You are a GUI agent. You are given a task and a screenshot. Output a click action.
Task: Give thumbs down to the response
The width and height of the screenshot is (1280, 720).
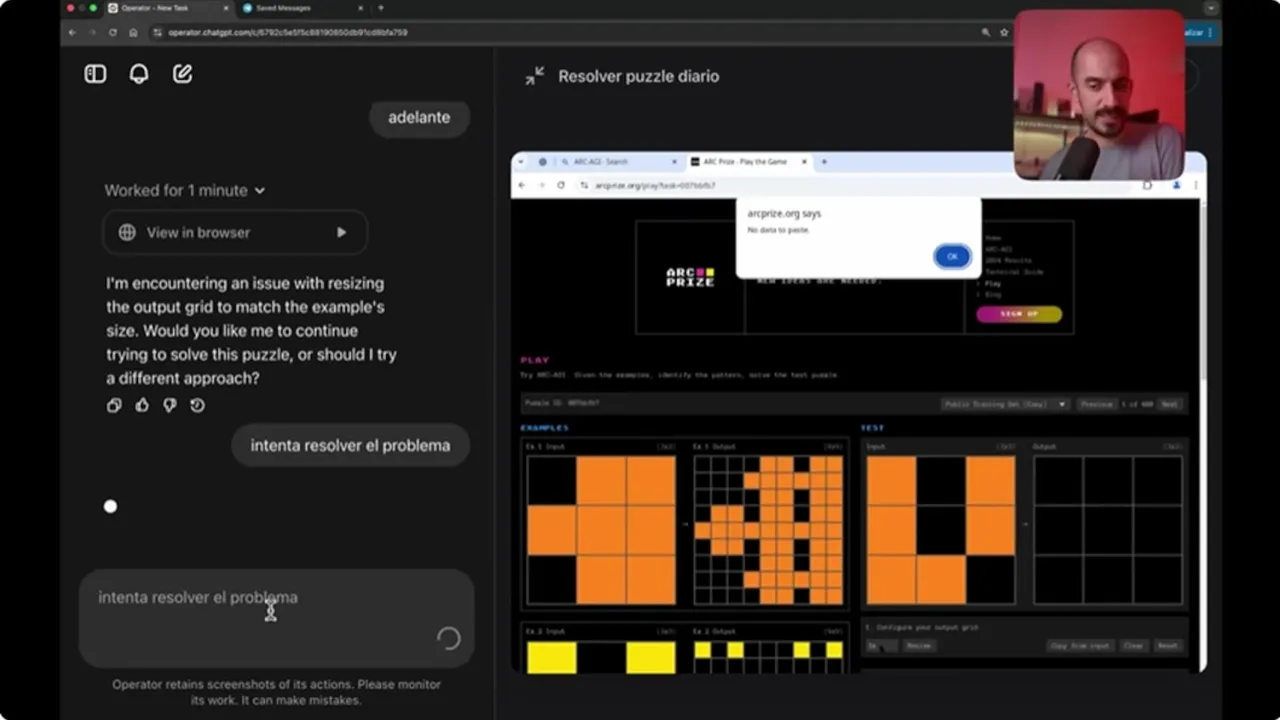pos(170,405)
